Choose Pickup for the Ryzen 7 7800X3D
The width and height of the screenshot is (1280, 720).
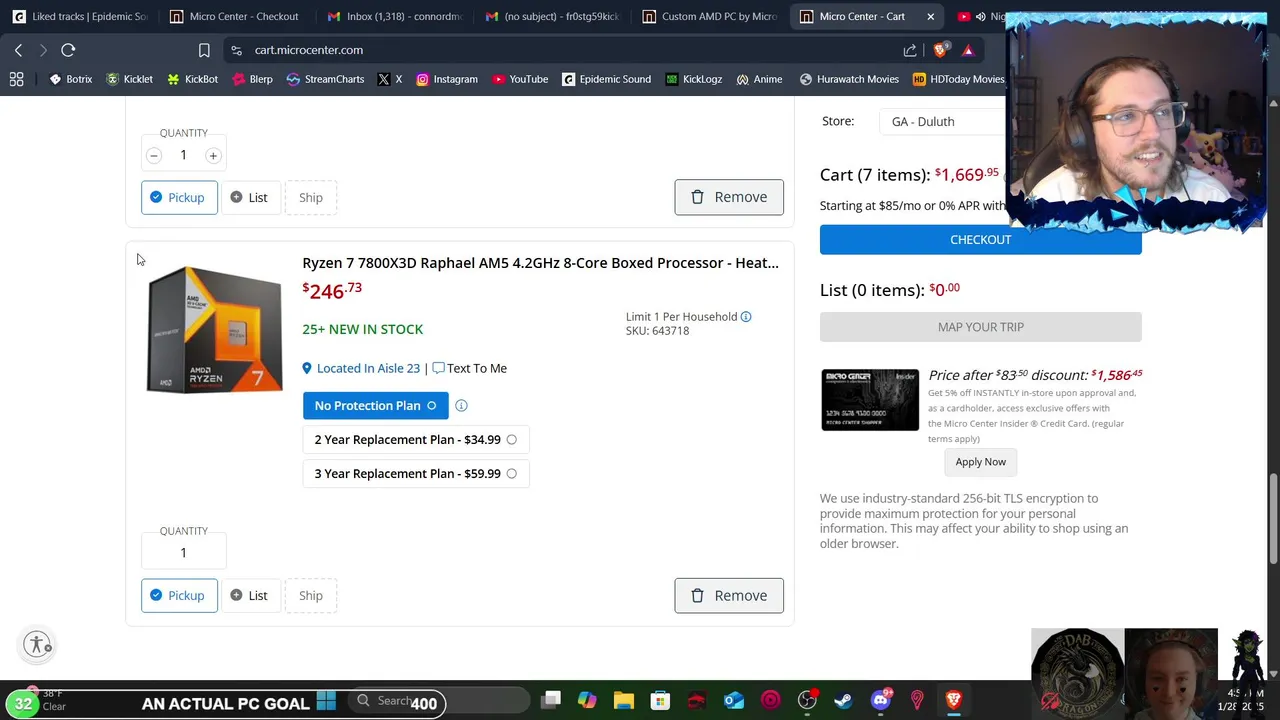tap(179, 596)
